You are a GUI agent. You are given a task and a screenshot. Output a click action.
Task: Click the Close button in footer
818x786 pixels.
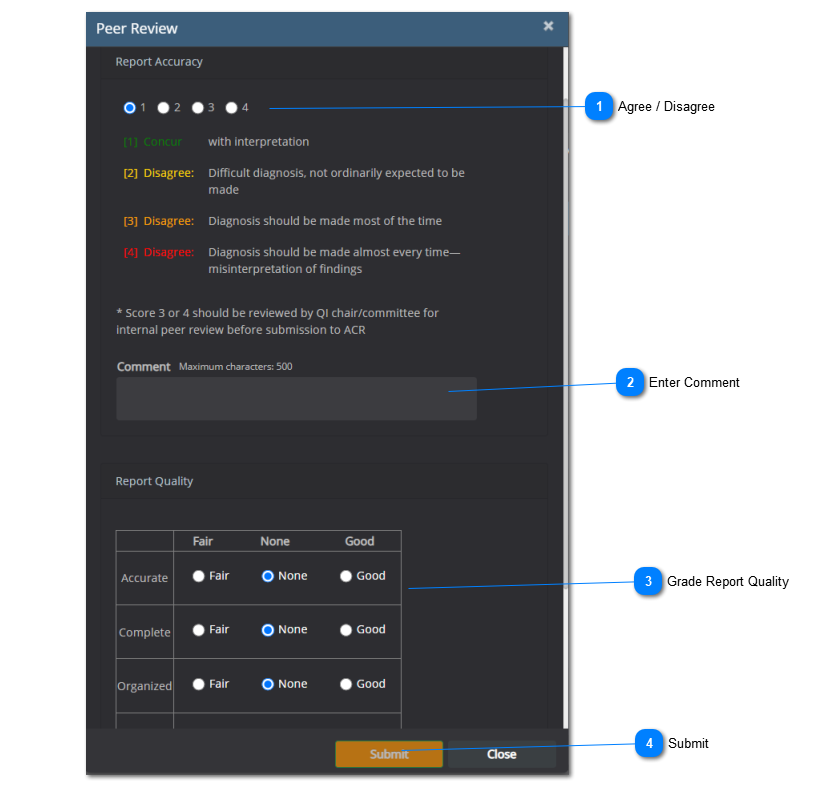click(x=501, y=754)
